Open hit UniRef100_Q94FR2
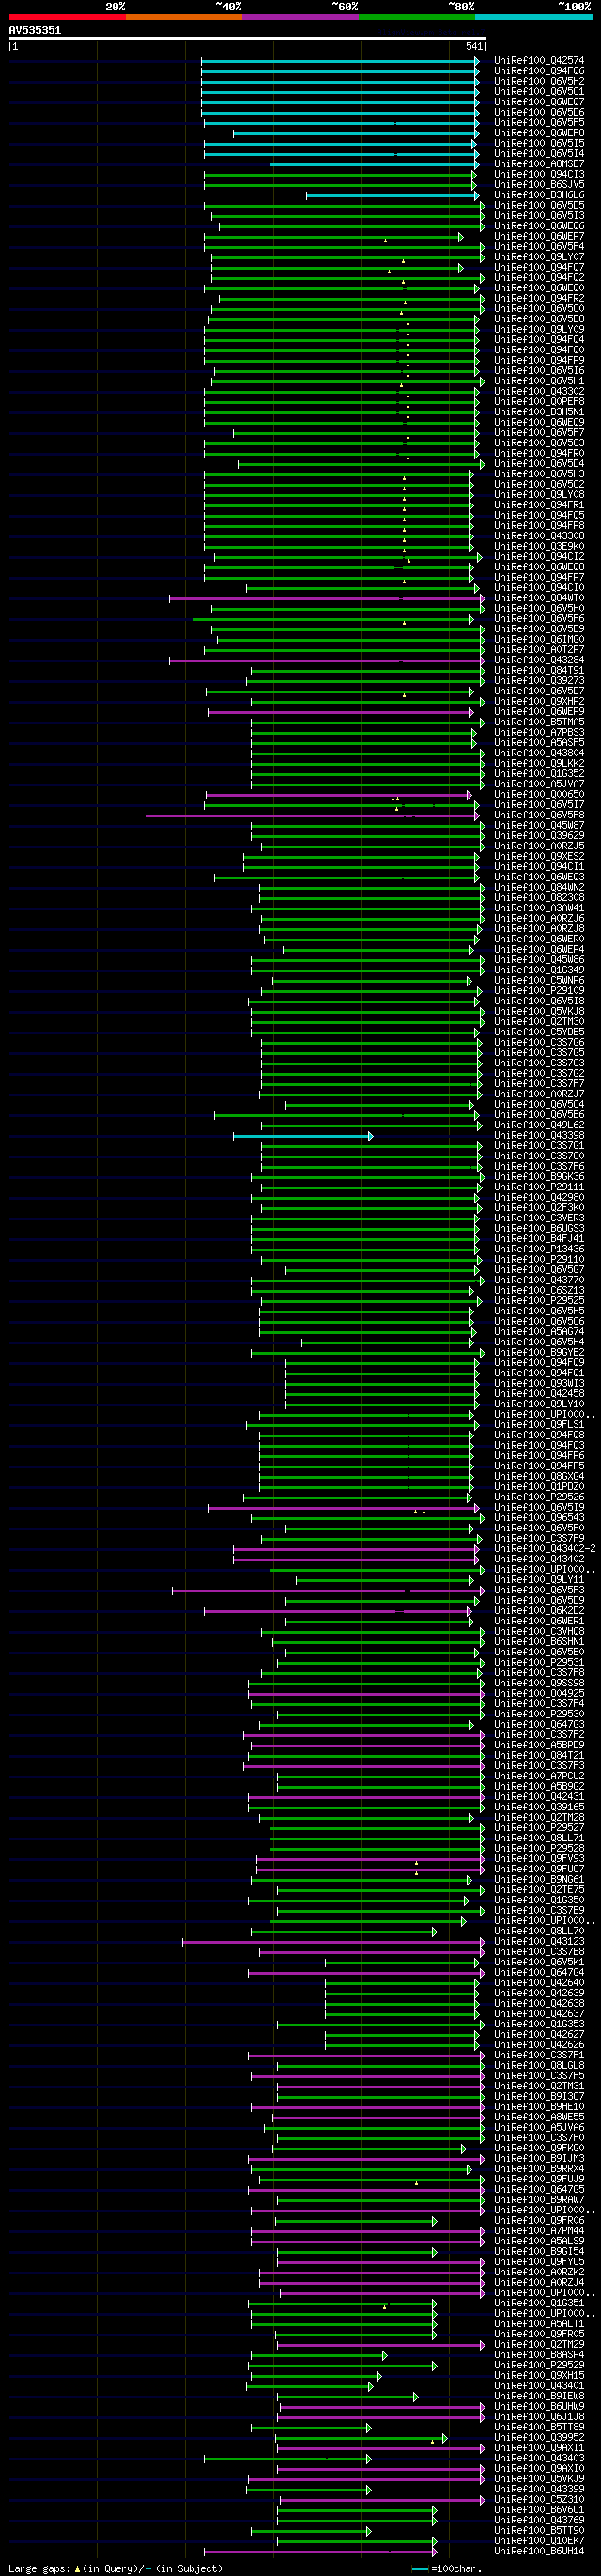Screen dimensions: 601x2576 pyautogui.click(x=539, y=299)
